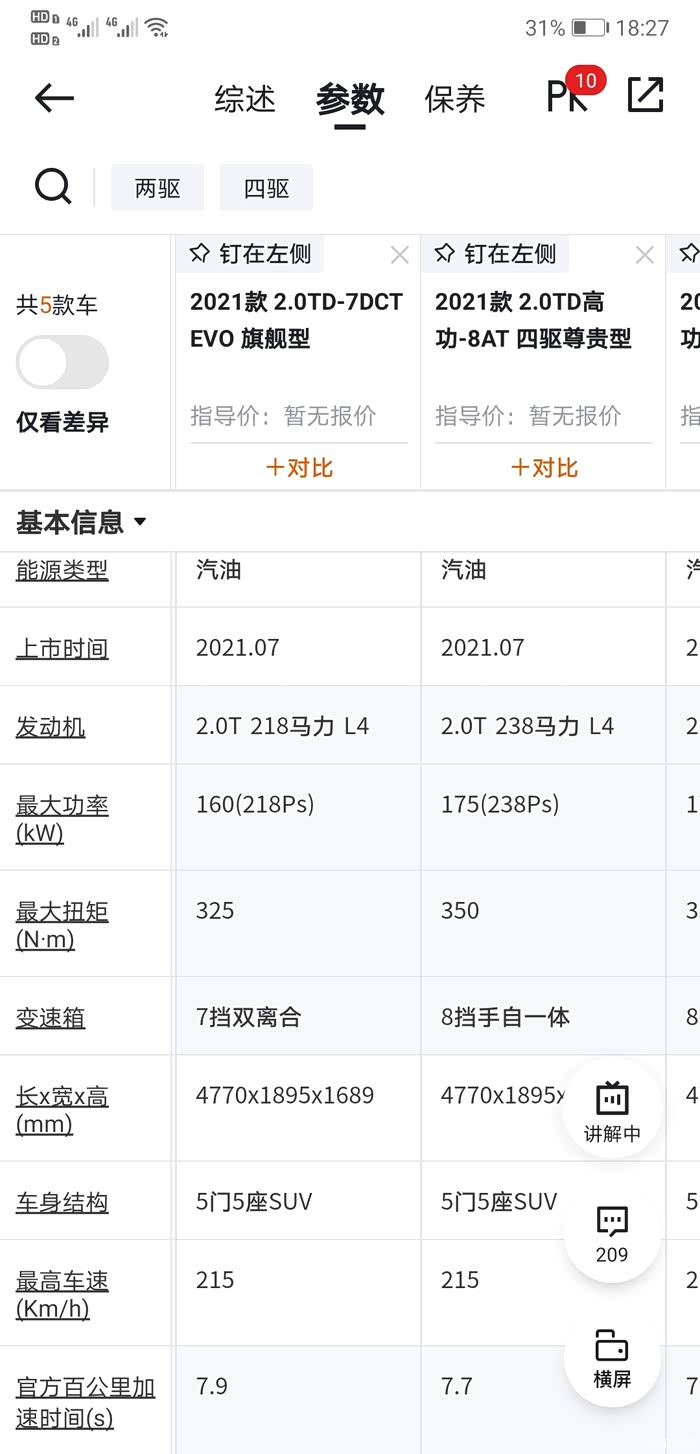Tap the 18:27 clock in status bar
Image resolution: width=700 pixels, height=1454 pixels.
click(x=642, y=28)
